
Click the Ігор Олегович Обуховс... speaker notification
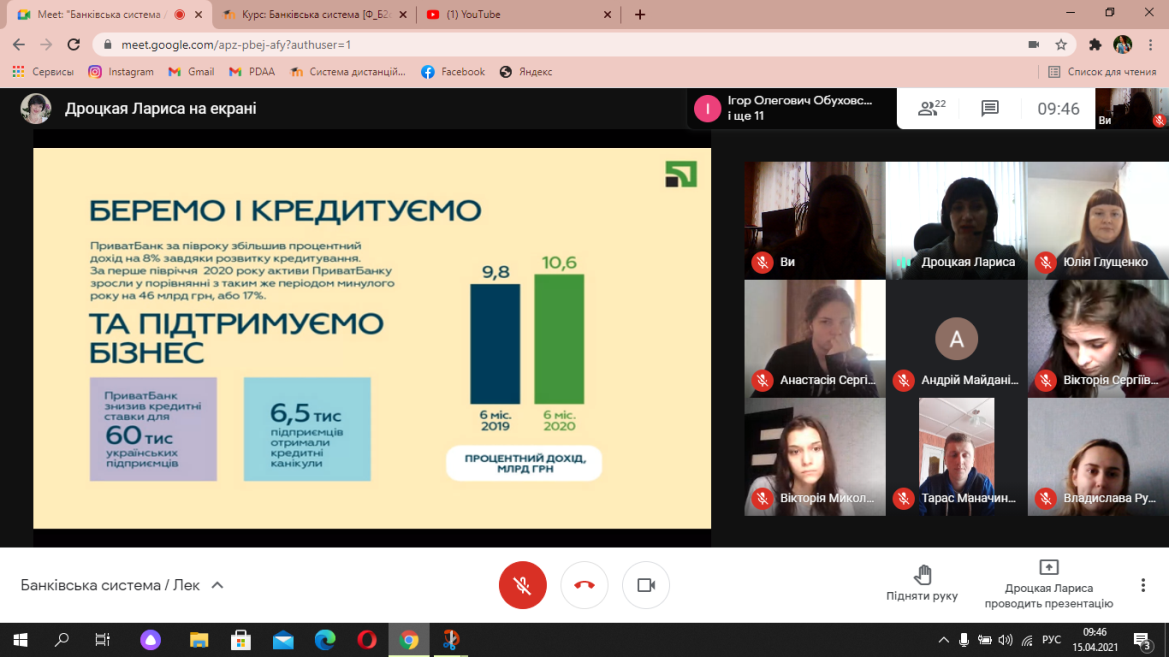pos(792,108)
